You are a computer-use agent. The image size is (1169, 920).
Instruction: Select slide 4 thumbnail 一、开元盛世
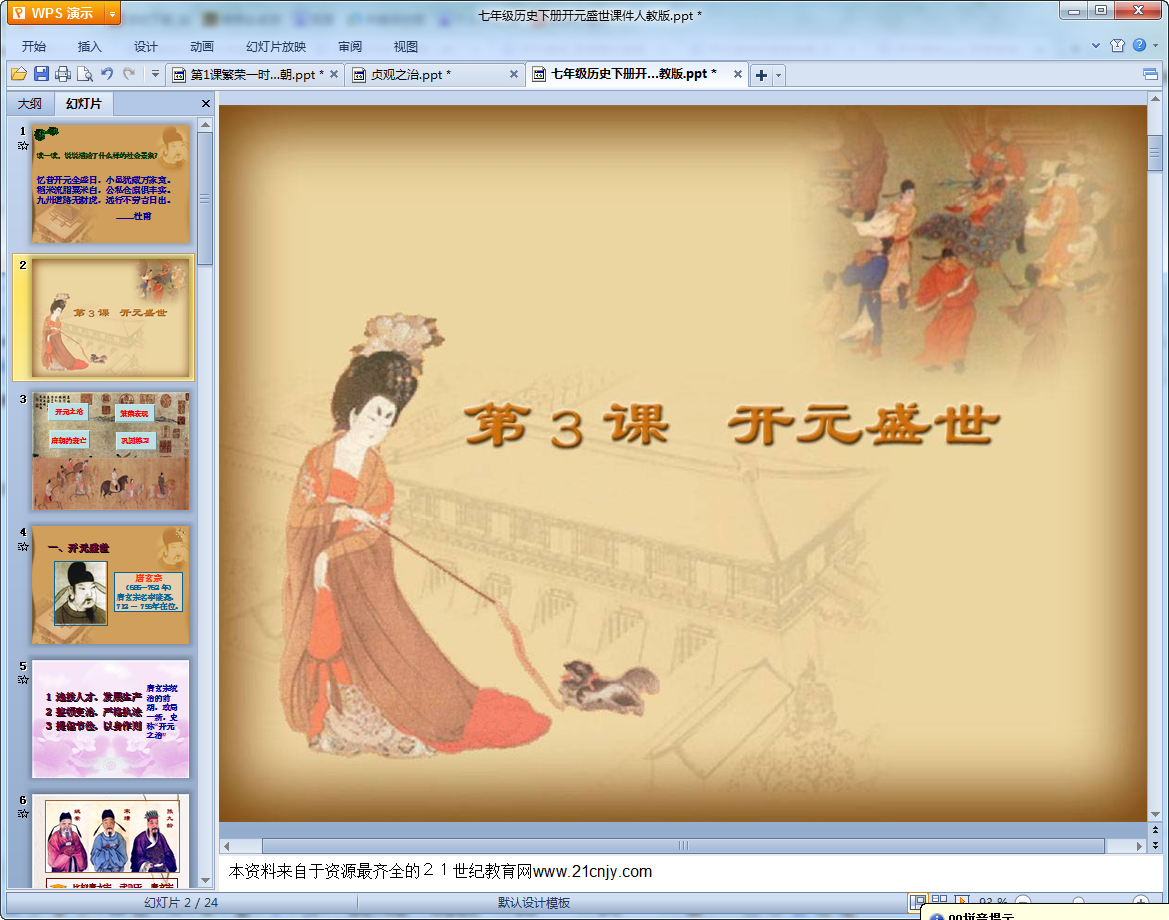[x=110, y=585]
